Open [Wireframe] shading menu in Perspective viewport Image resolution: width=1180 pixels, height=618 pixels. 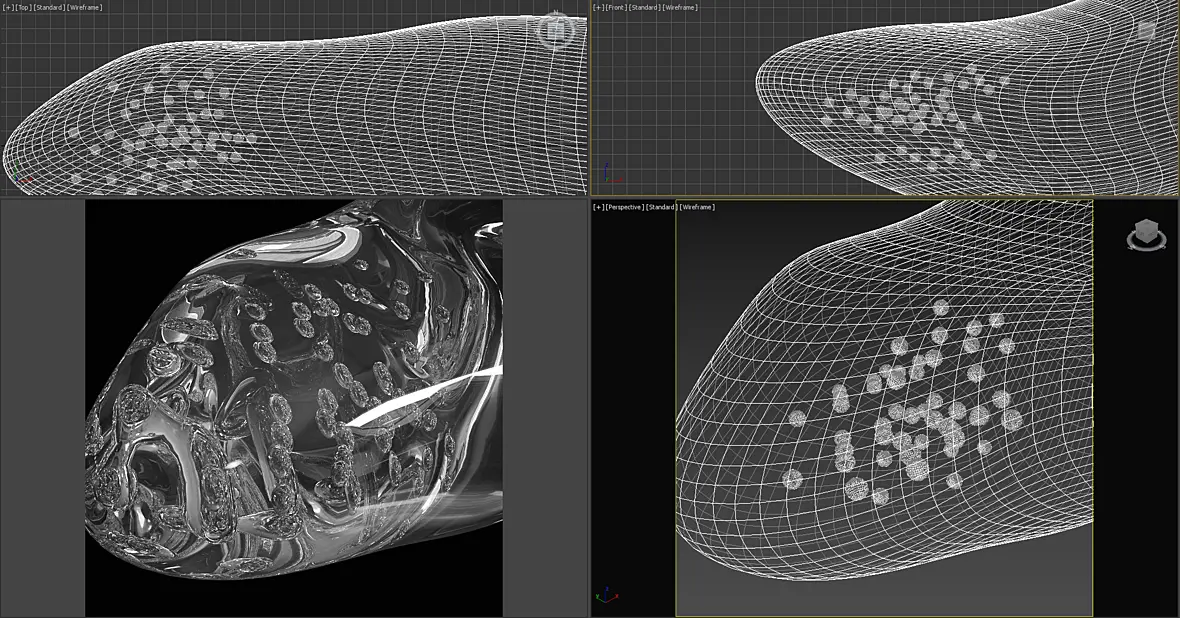[697, 207]
